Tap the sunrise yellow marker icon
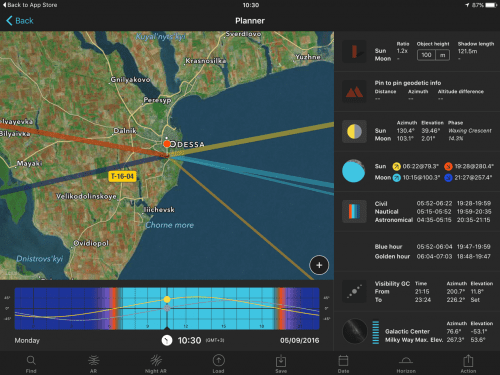 396,166
